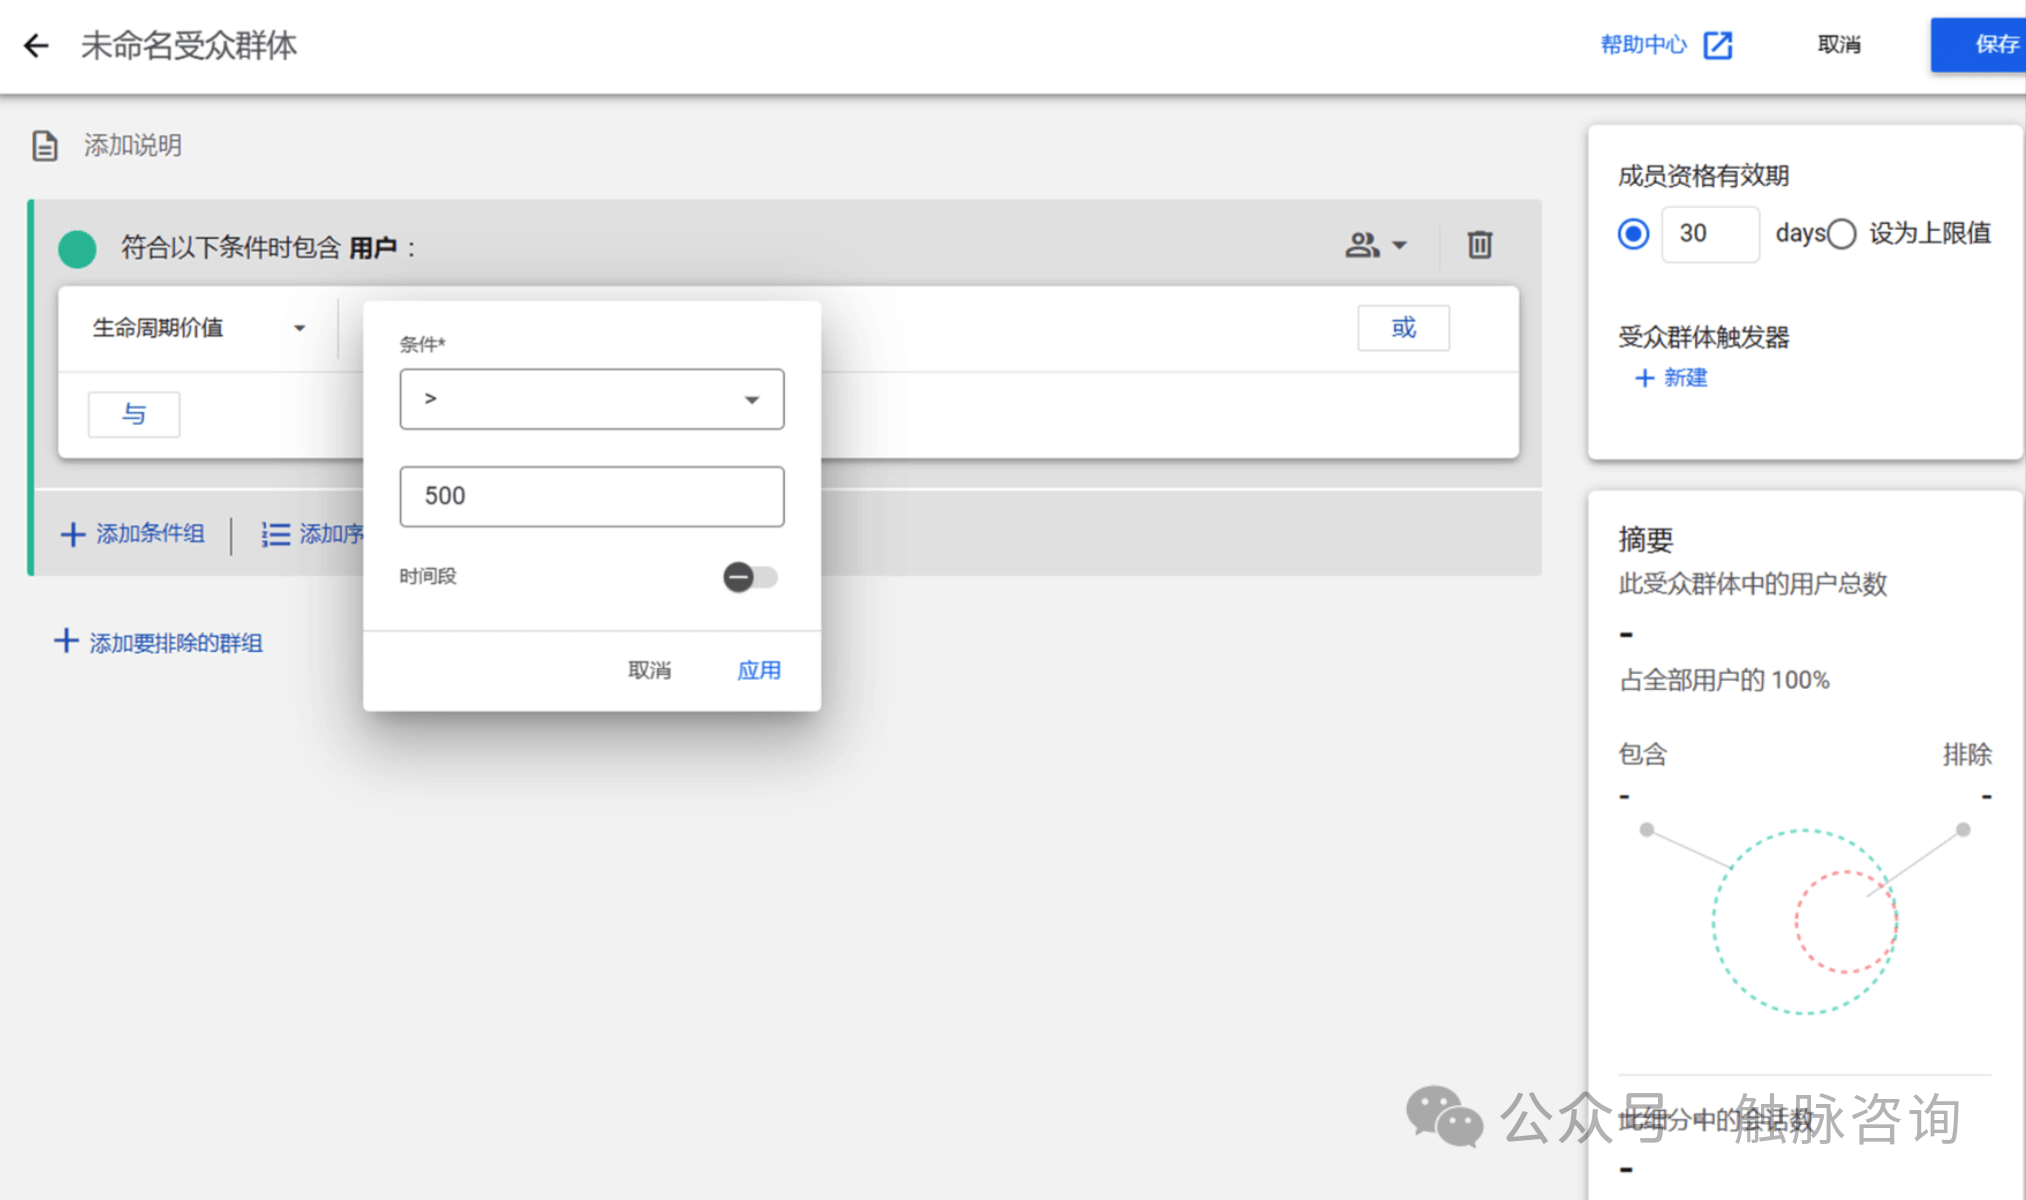
Task: Click the green include indicator circle
Action: pos(77,248)
